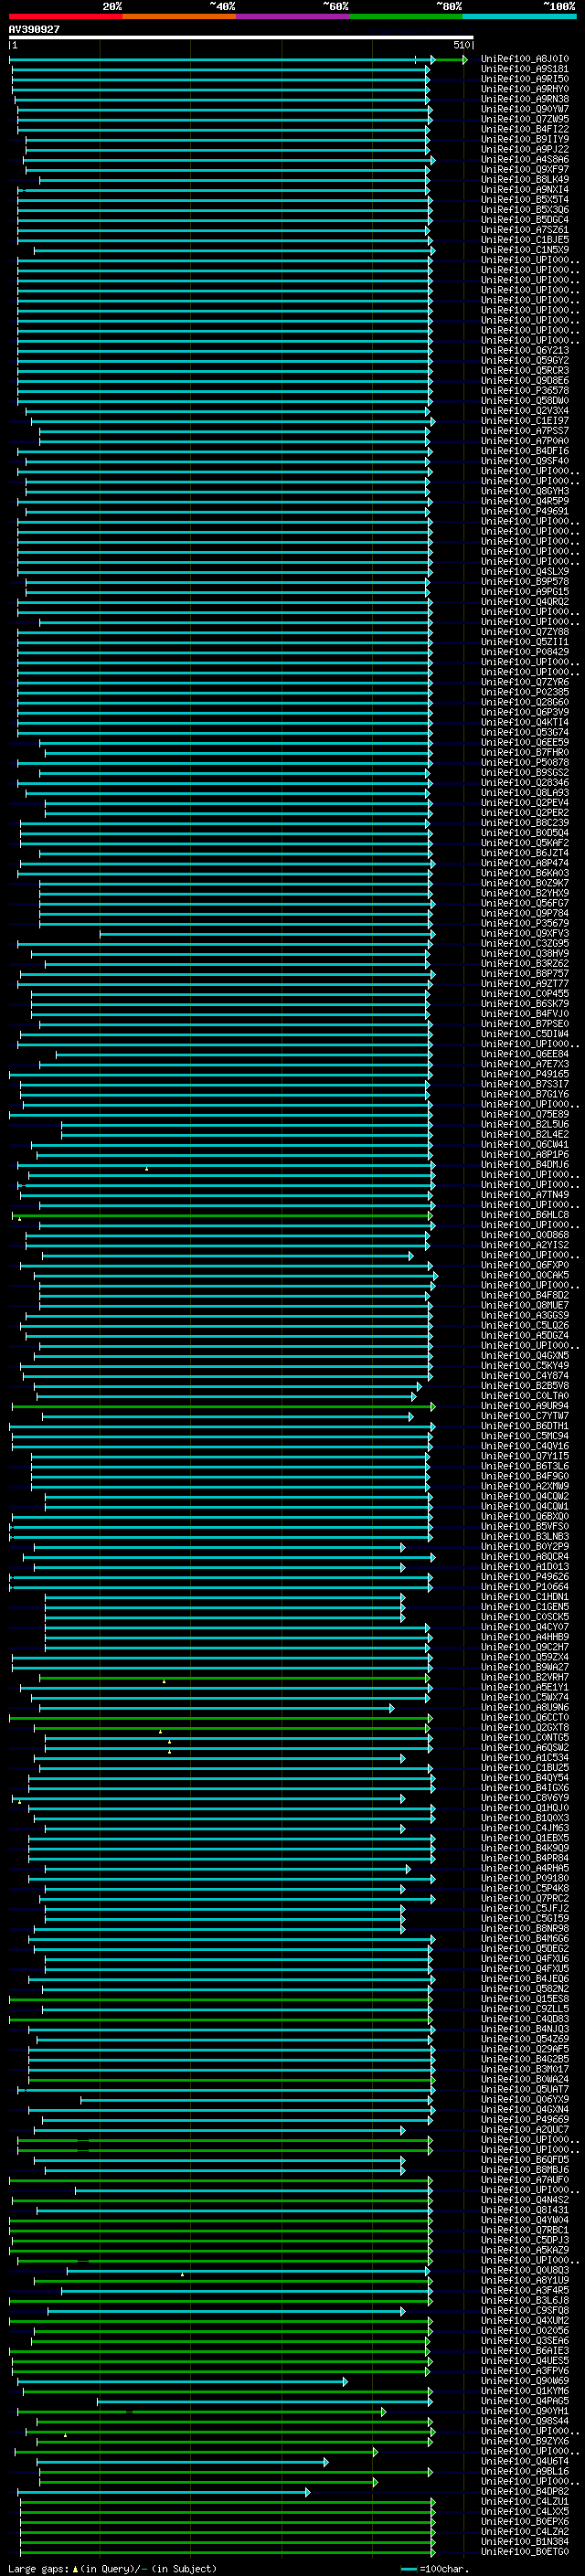This screenshot has height=2576, width=585.
Task: Click the UniRef100_P35679 label
Action: (x=525, y=923)
